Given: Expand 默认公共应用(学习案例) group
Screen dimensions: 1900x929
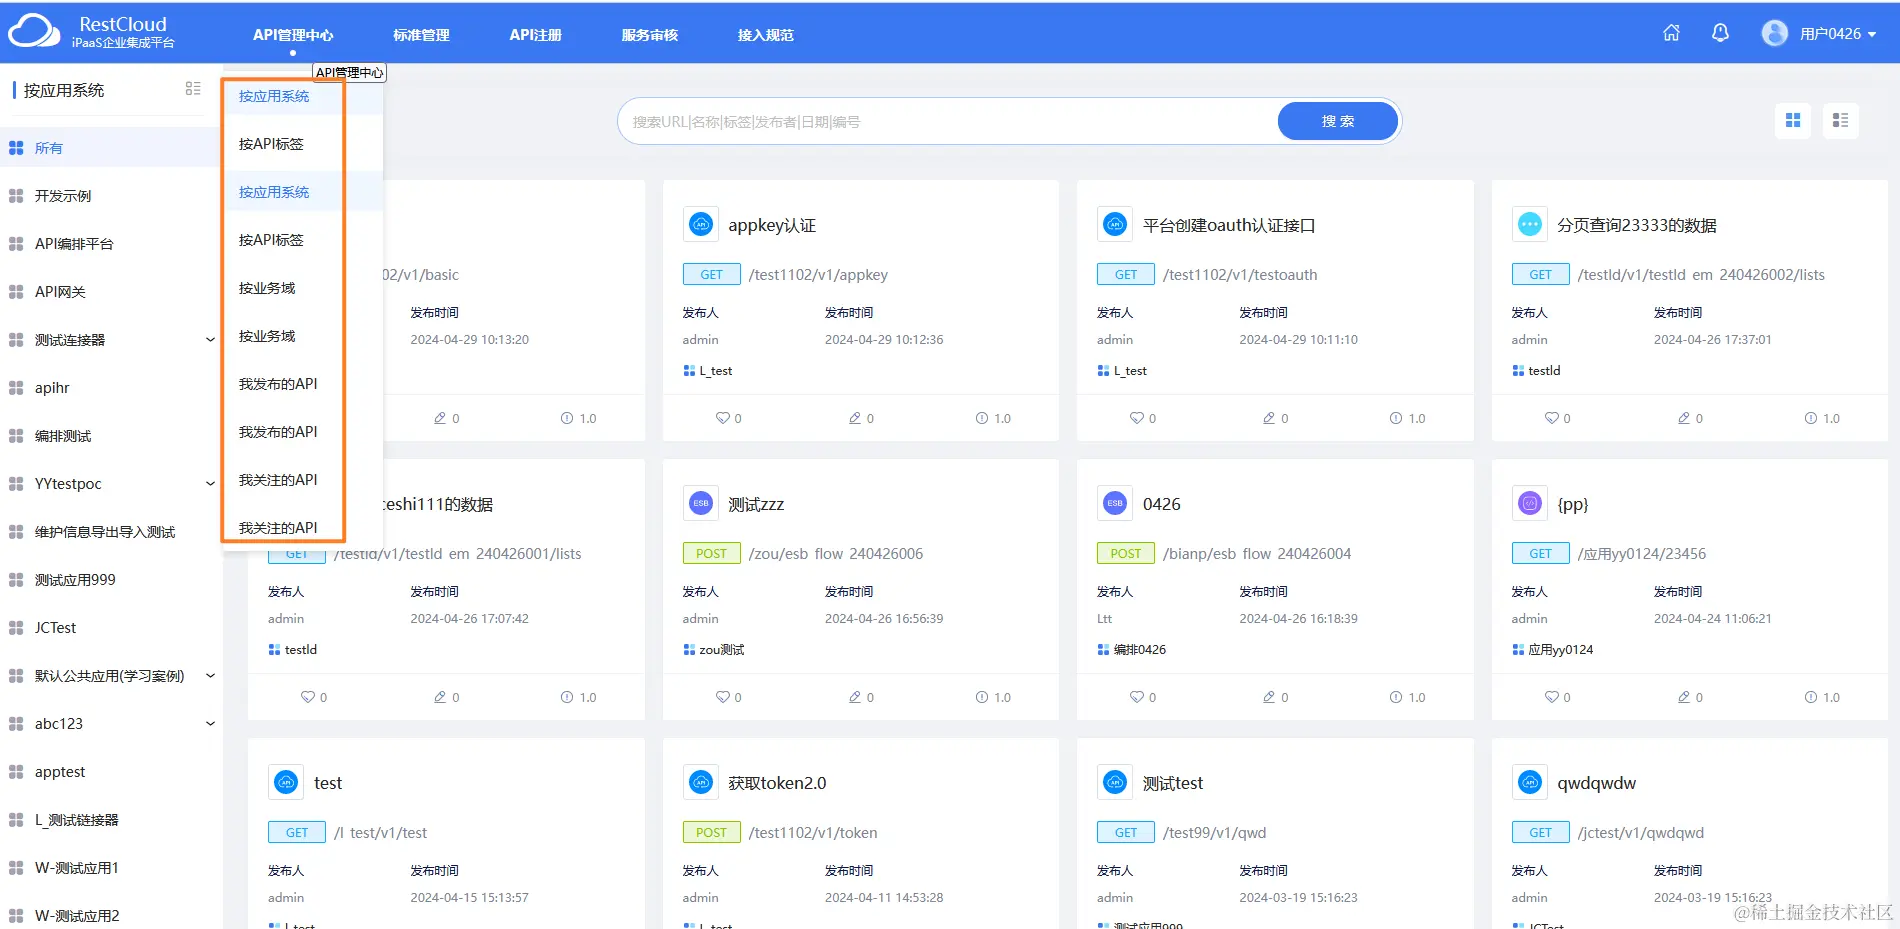Looking at the screenshot, I should click(210, 676).
